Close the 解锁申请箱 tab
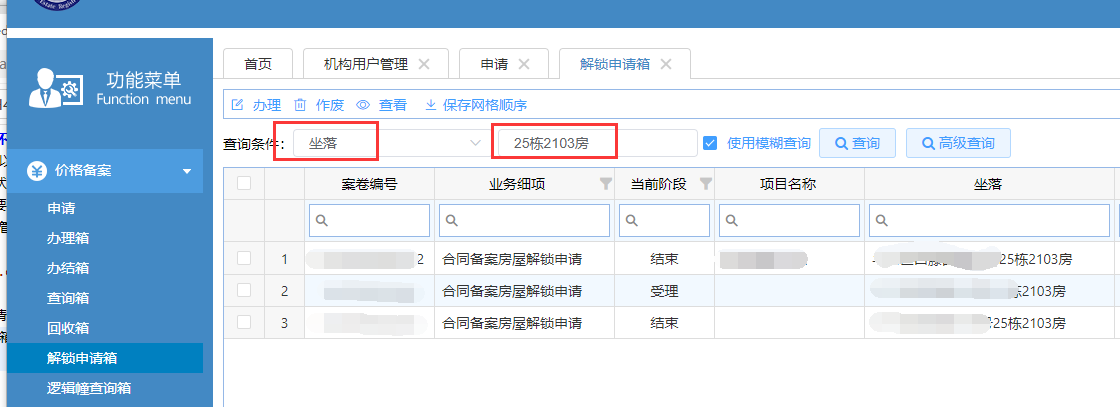The width and height of the screenshot is (1120, 407). tap(667, 64)
